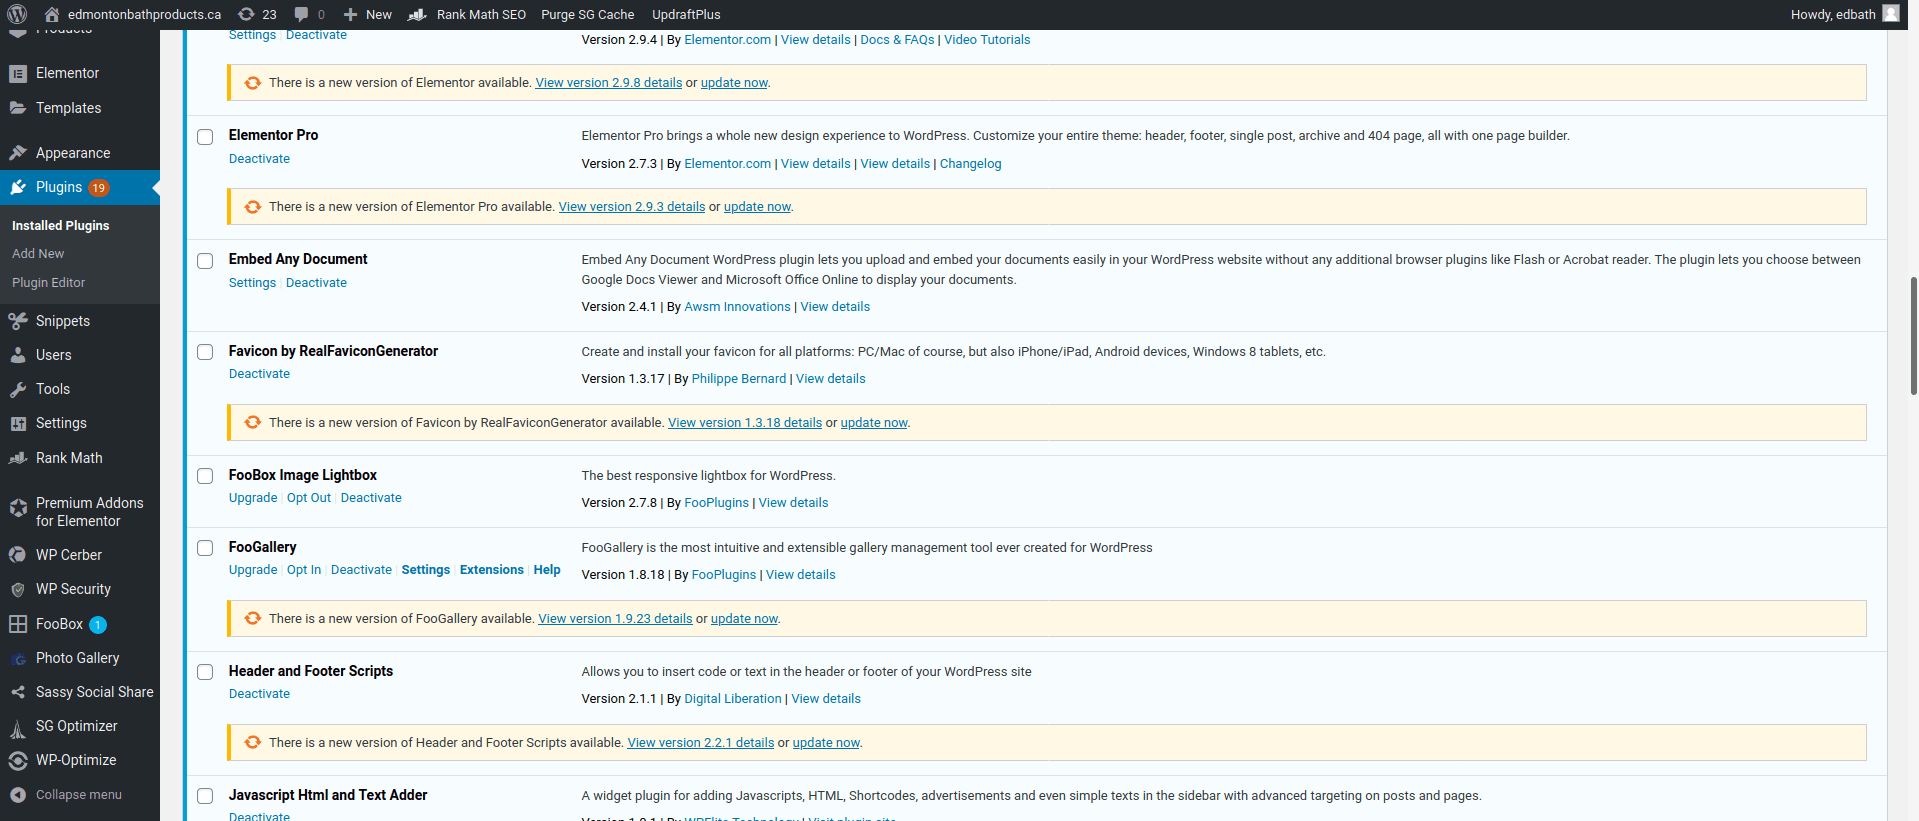Screen dimensions: 1919x821
Task: Click the FooBox grid icon in sidebar
Action: coord(18,624)
